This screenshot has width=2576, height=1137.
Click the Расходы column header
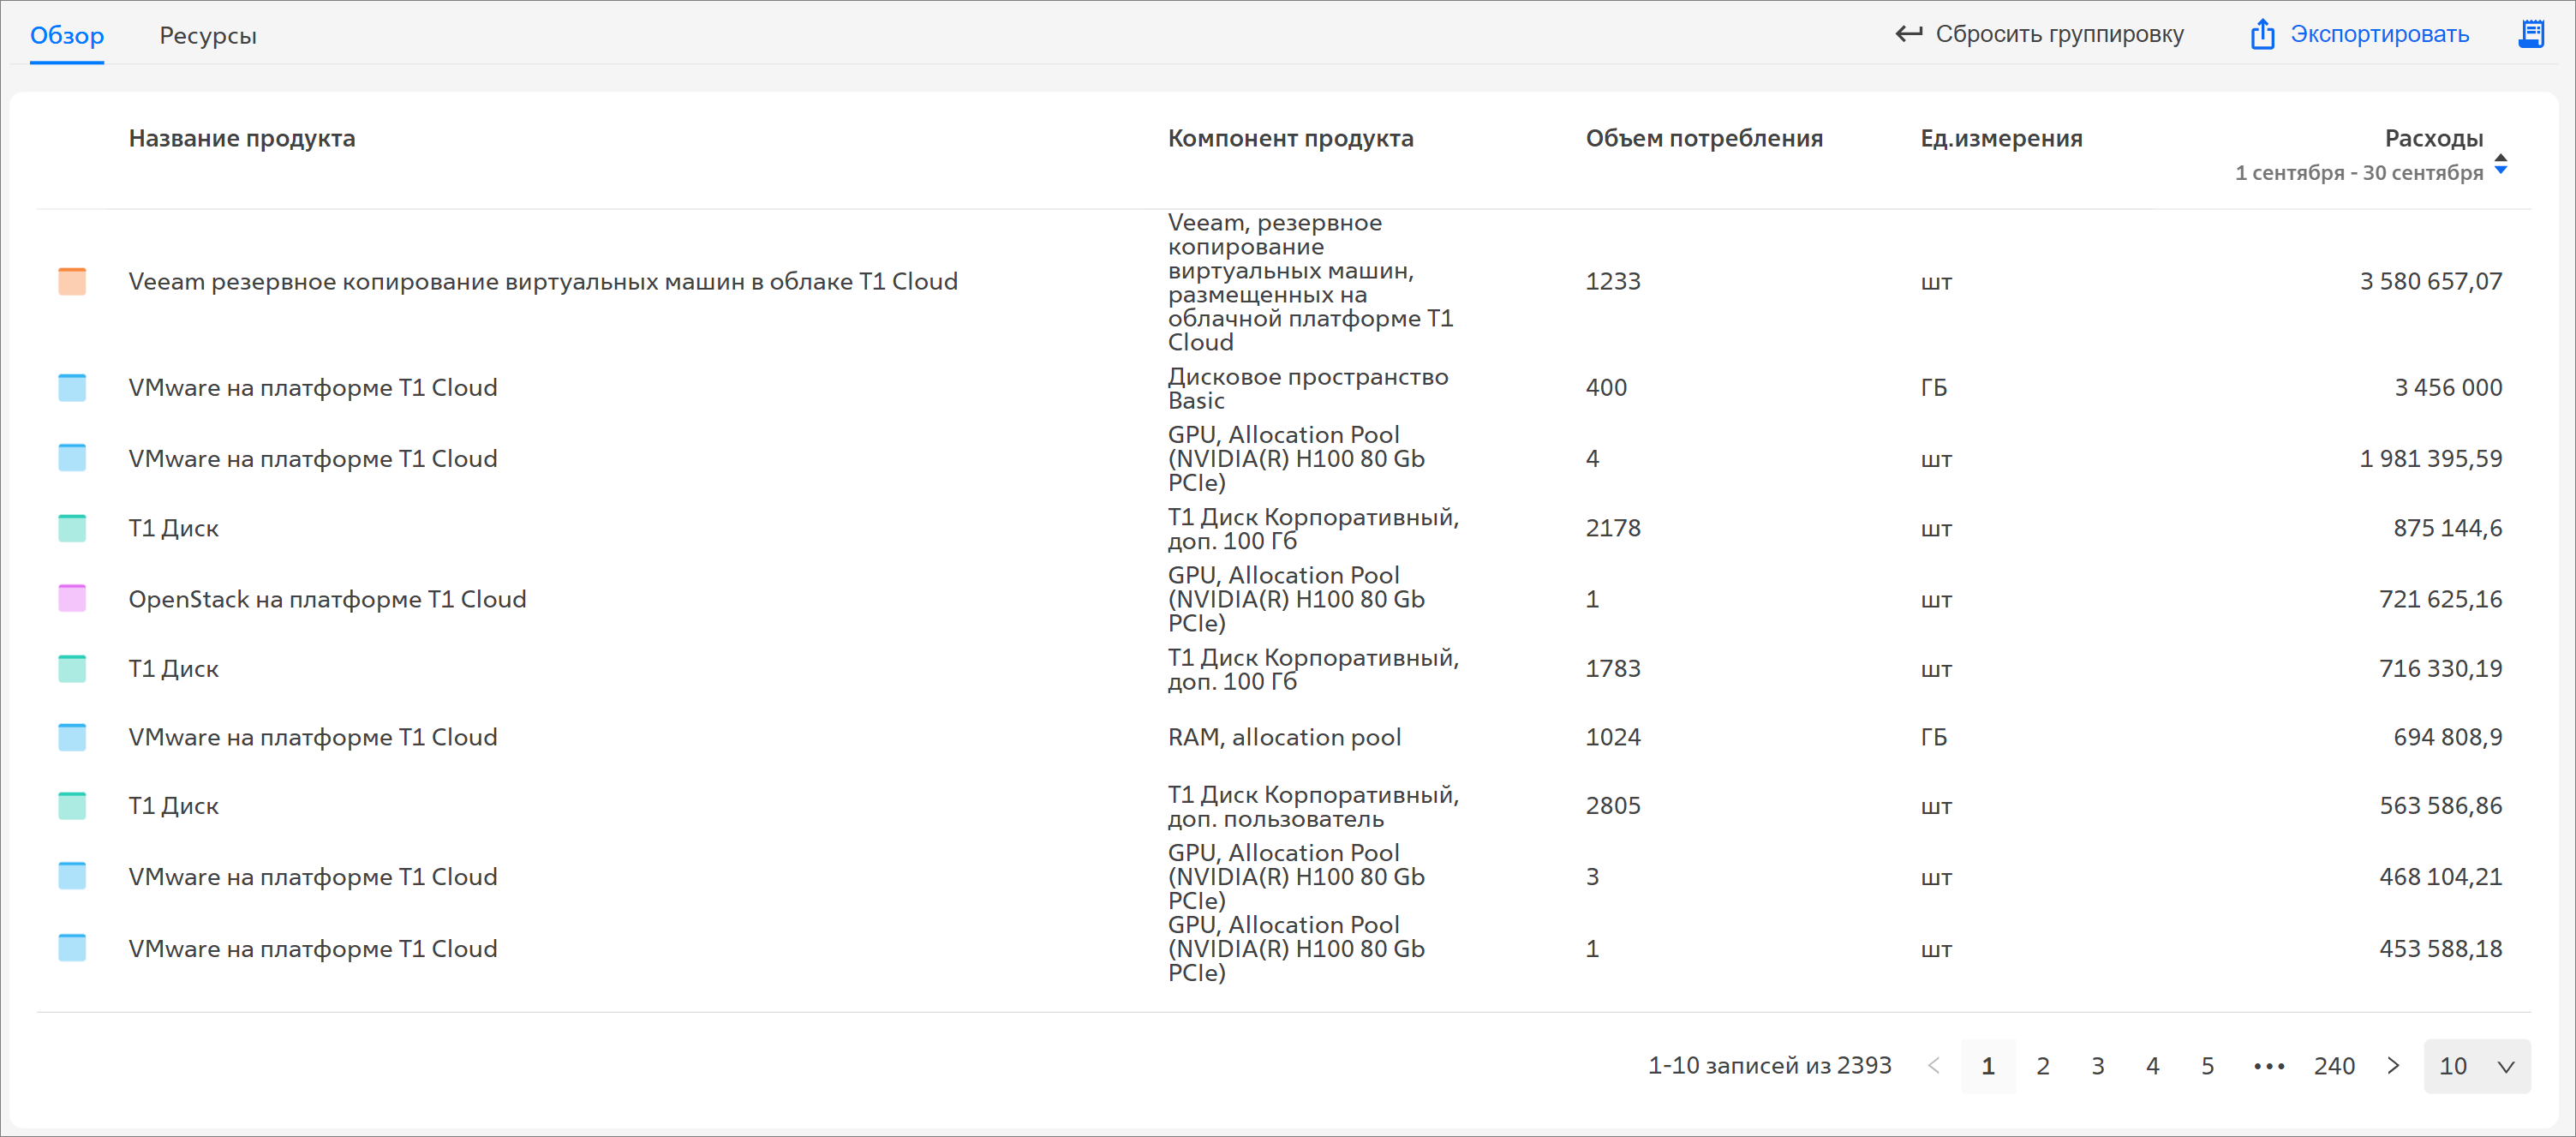pyautogui.click(x=2433, y=138)
